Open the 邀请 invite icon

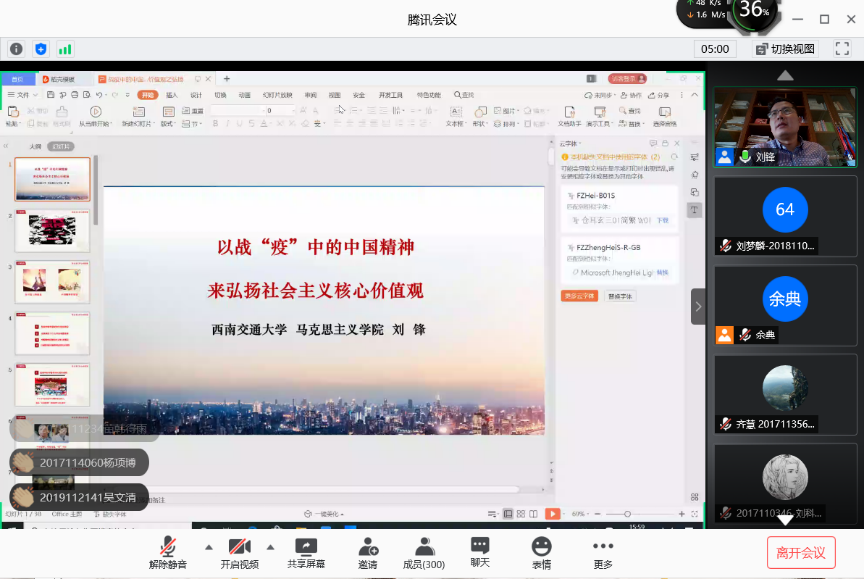[x=368, y=553]
